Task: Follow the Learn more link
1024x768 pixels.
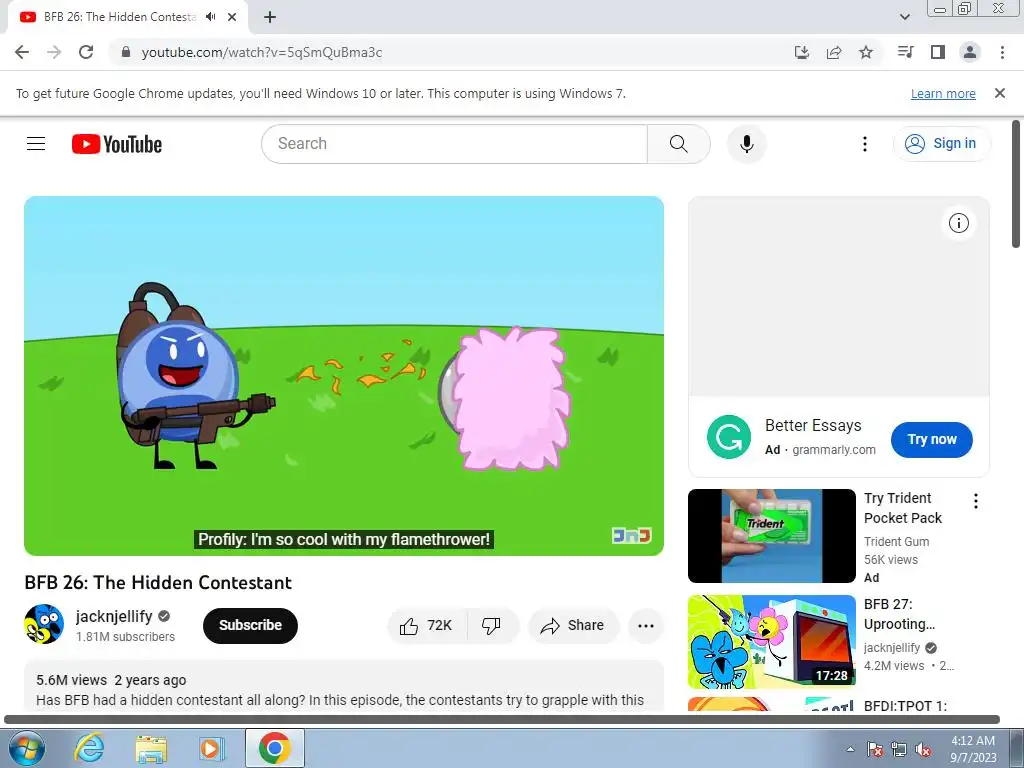Action: pos(943,93)
